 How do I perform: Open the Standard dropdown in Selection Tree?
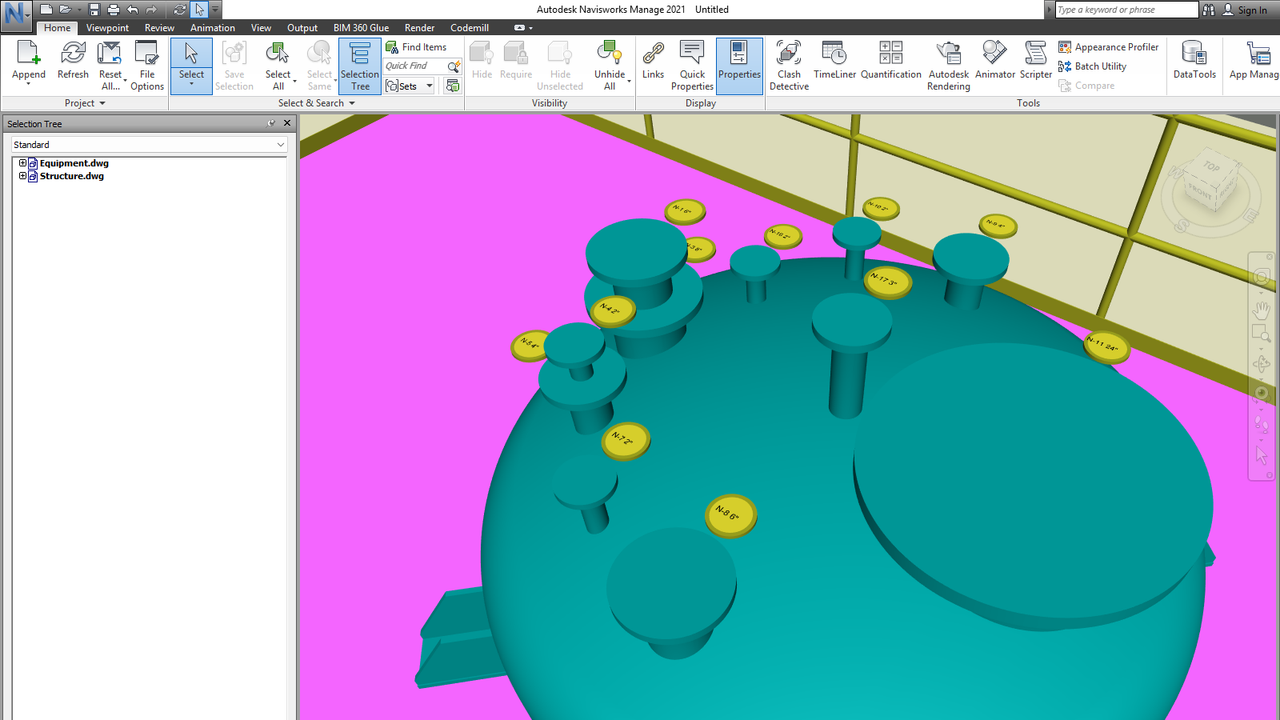(x=149, y=145)
